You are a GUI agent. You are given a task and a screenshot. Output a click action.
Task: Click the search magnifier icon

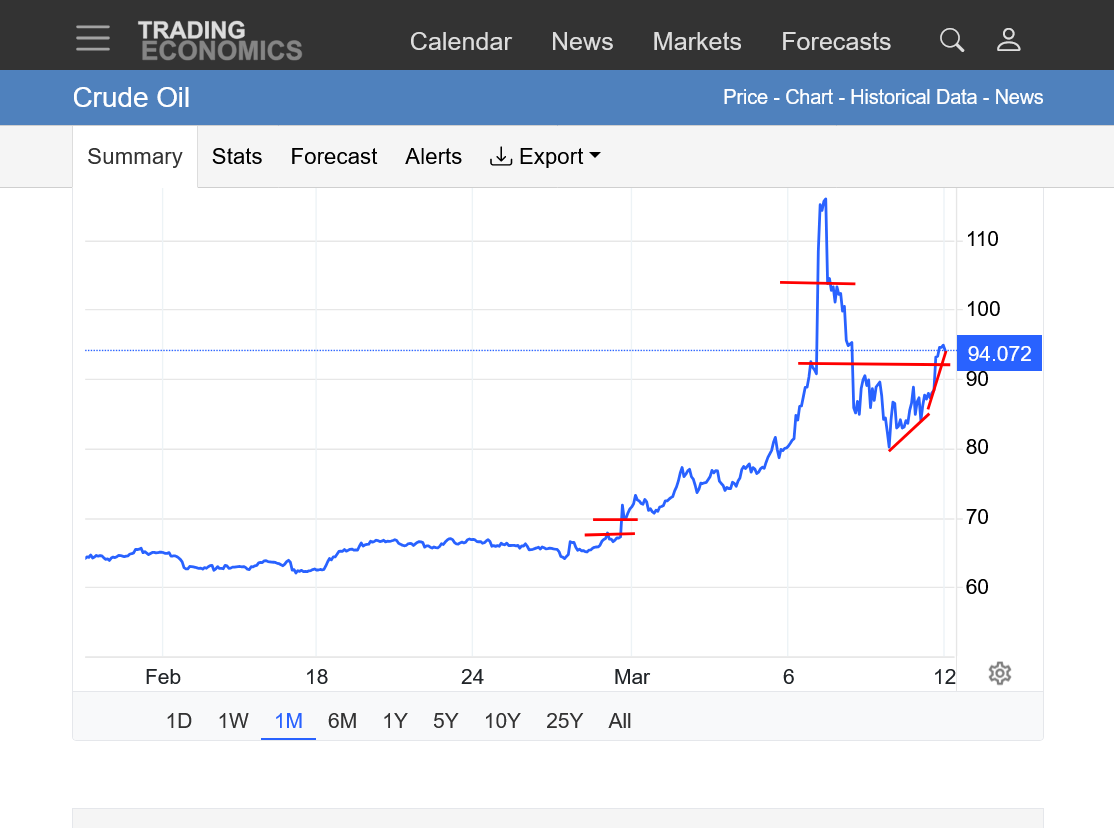[952, 40]
